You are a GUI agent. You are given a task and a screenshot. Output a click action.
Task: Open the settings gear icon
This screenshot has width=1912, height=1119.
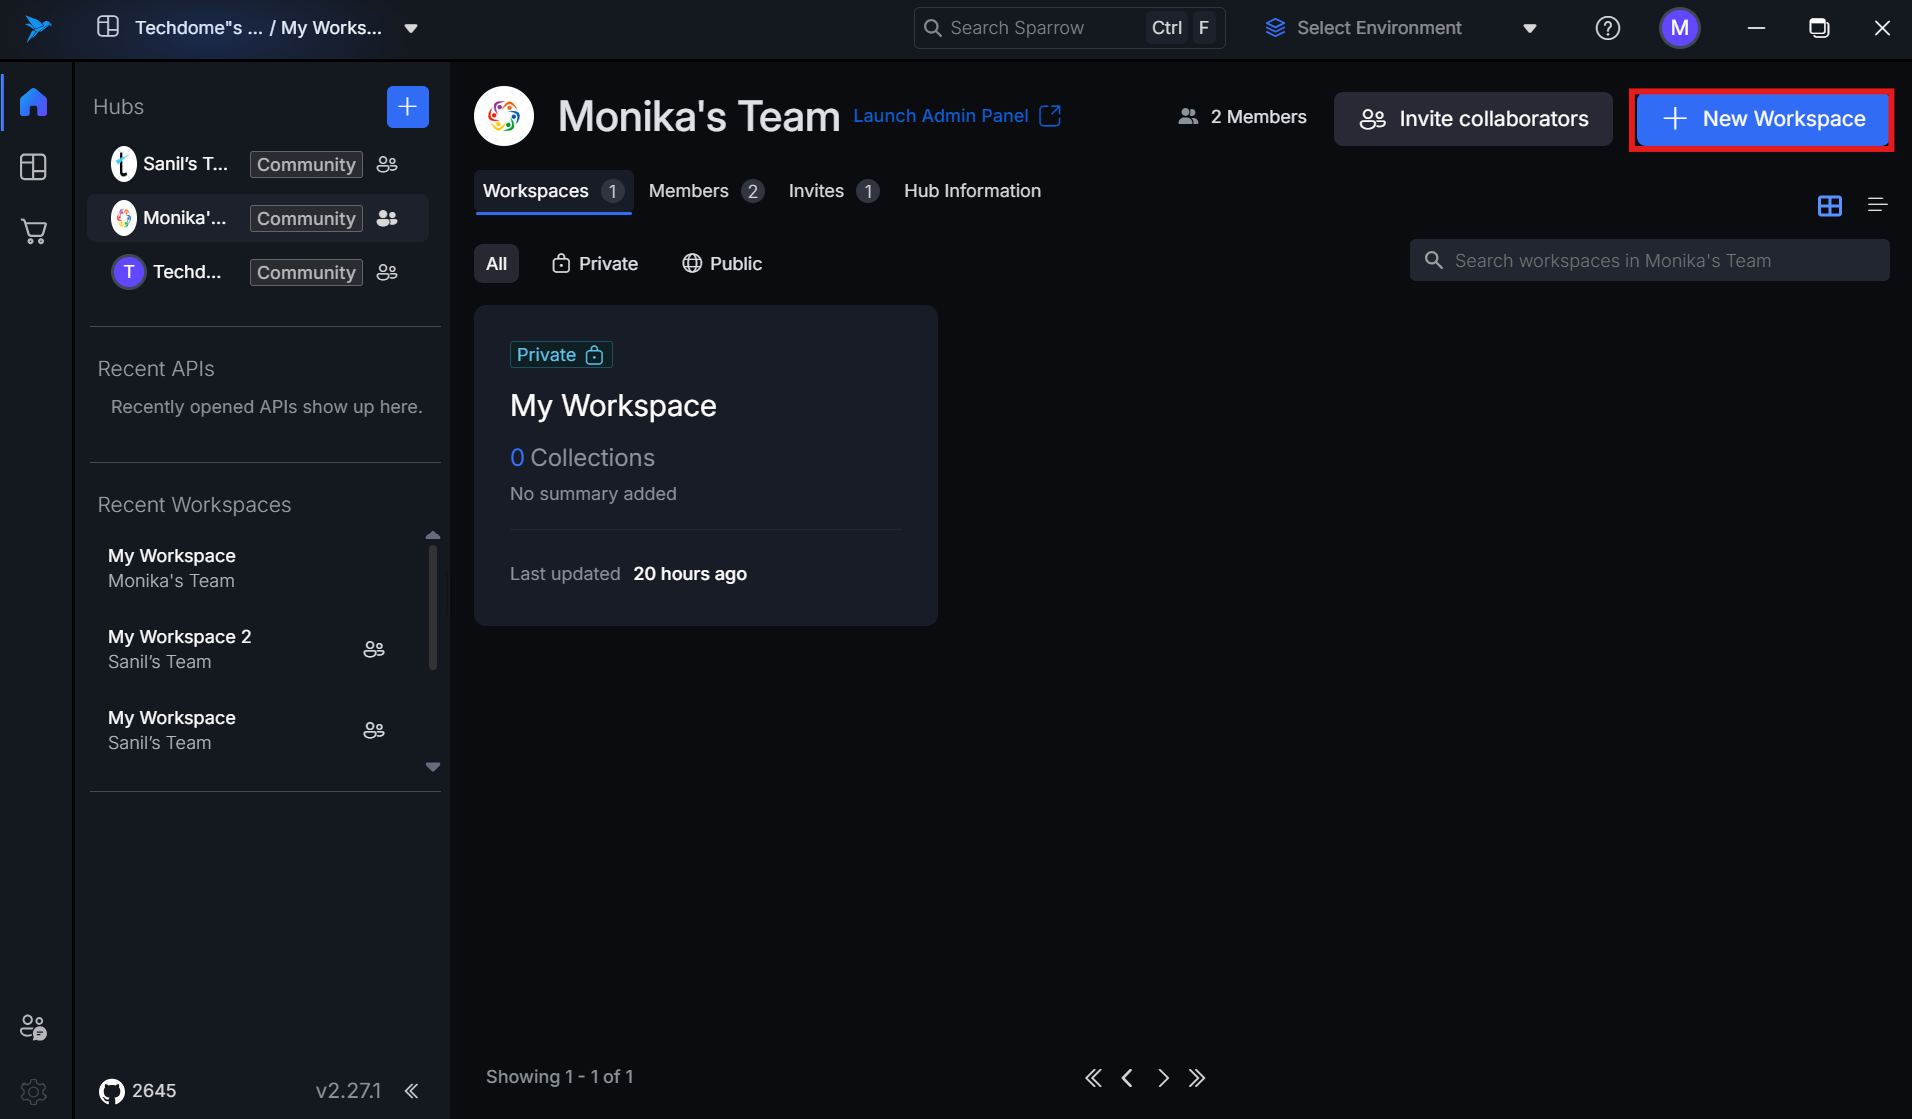pos(34,1091)
